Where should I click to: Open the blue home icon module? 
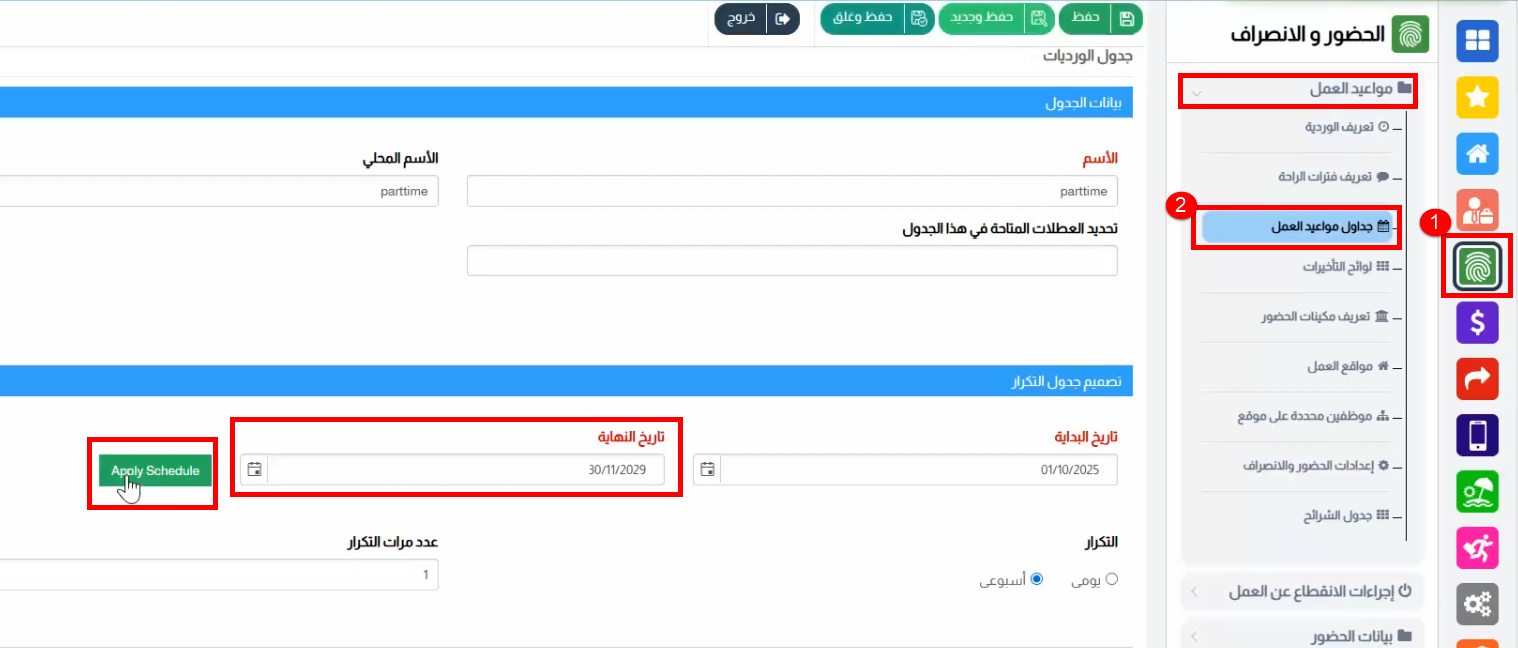(x=1477, y=153)
